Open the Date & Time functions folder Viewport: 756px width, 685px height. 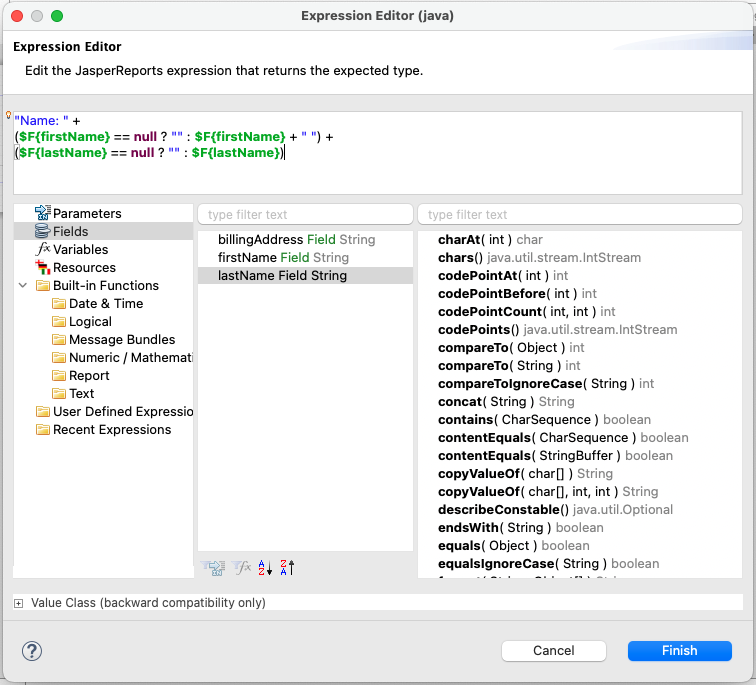pyautogui.click(x=105, y=303)
